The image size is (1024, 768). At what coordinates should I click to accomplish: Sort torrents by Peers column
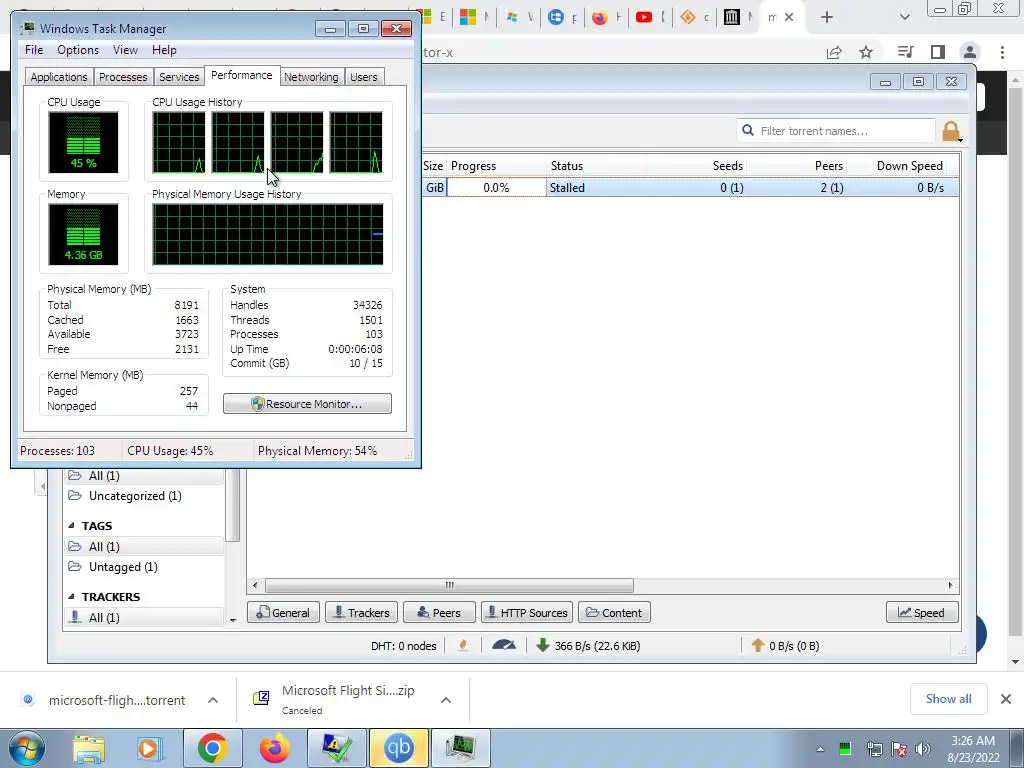click(x=797, y=166)
